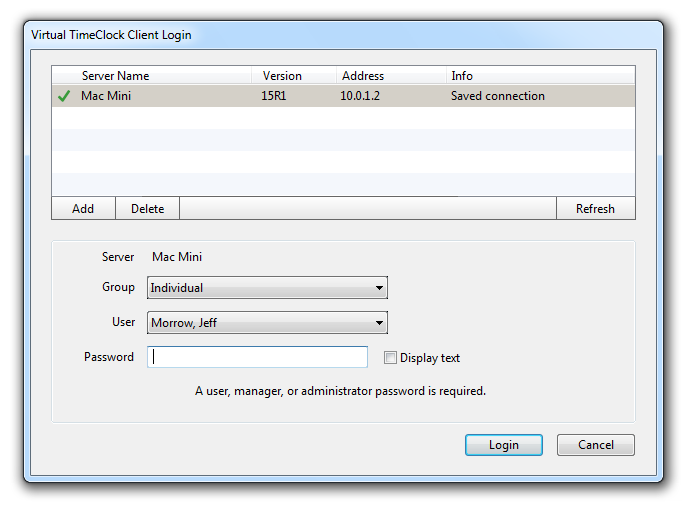Select the Mac Mini server name cell

coord(106,96)
